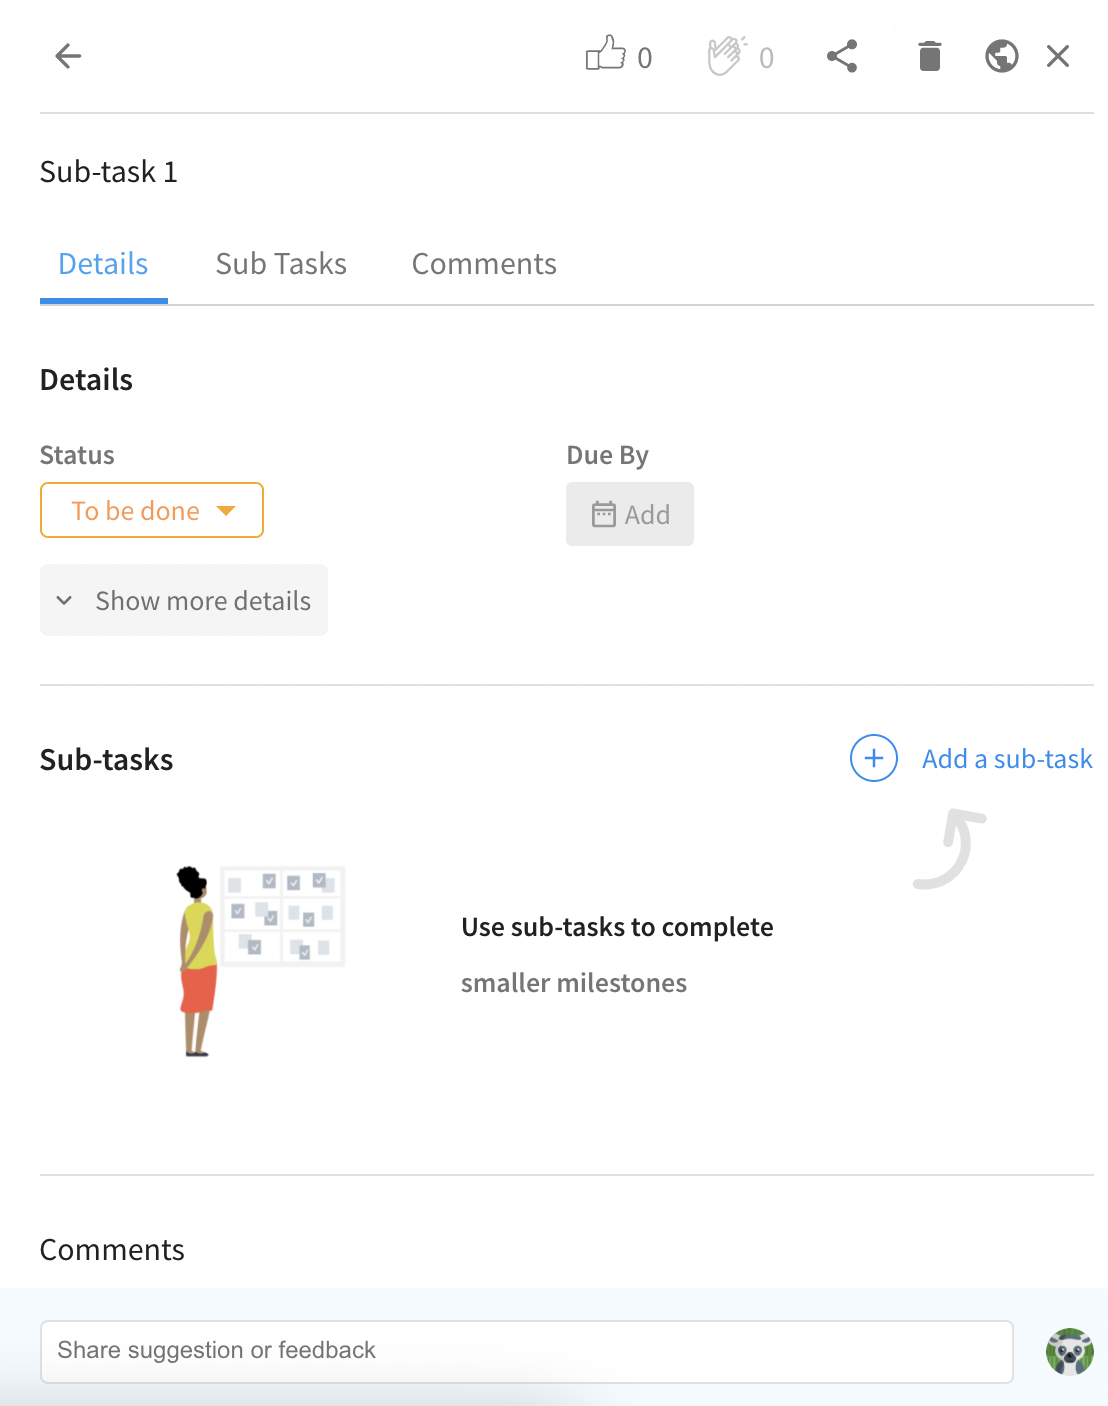Focus the Share suggestion or feedback field
This screenshot has height=1406, width=1108.
[527, 1351]
